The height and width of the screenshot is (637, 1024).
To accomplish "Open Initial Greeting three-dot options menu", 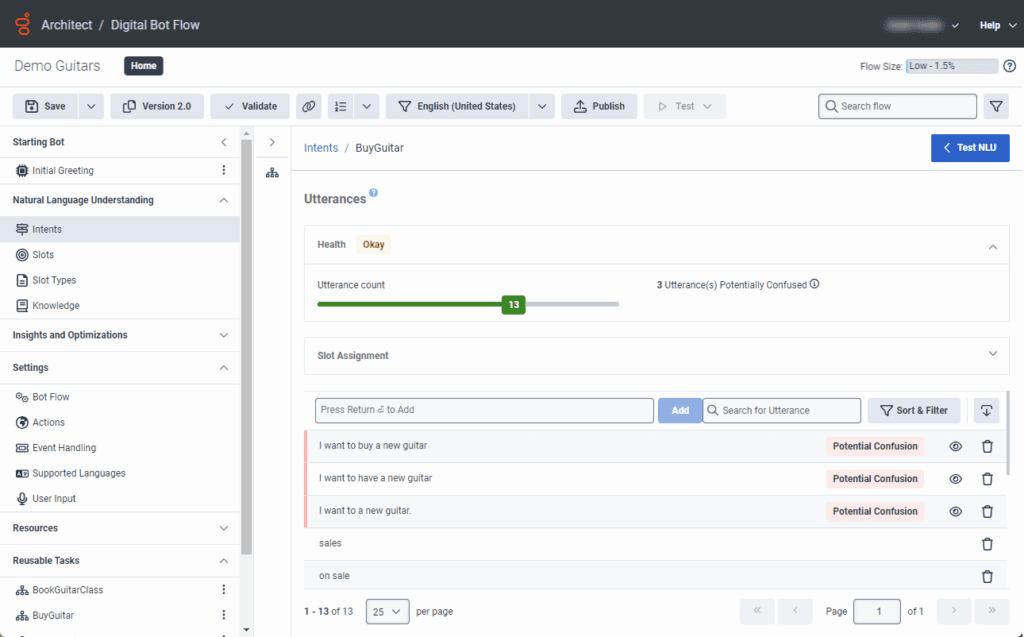I will 224,171.
